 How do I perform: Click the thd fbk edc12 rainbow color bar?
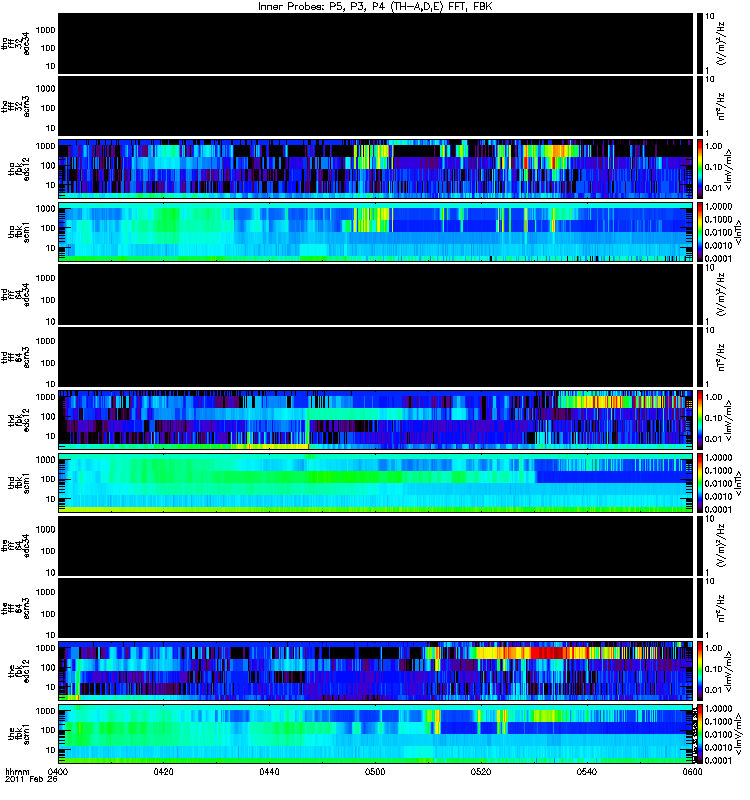699,420
